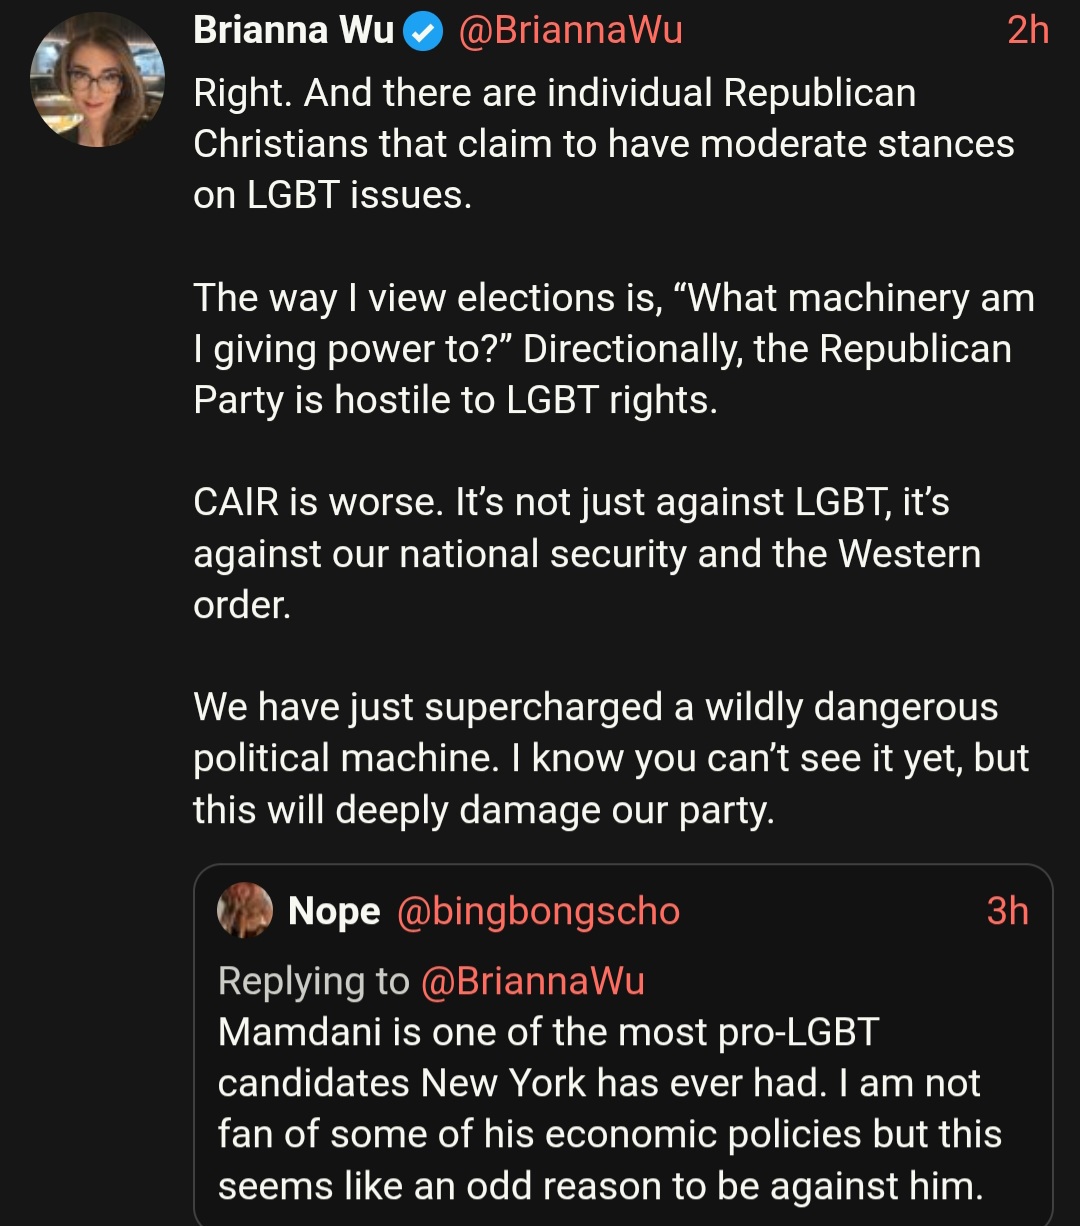Click the paragraph starting "We have just supercharged"
The width and height of the screenshot is (1080, 1226).
[x=610, y=758]
